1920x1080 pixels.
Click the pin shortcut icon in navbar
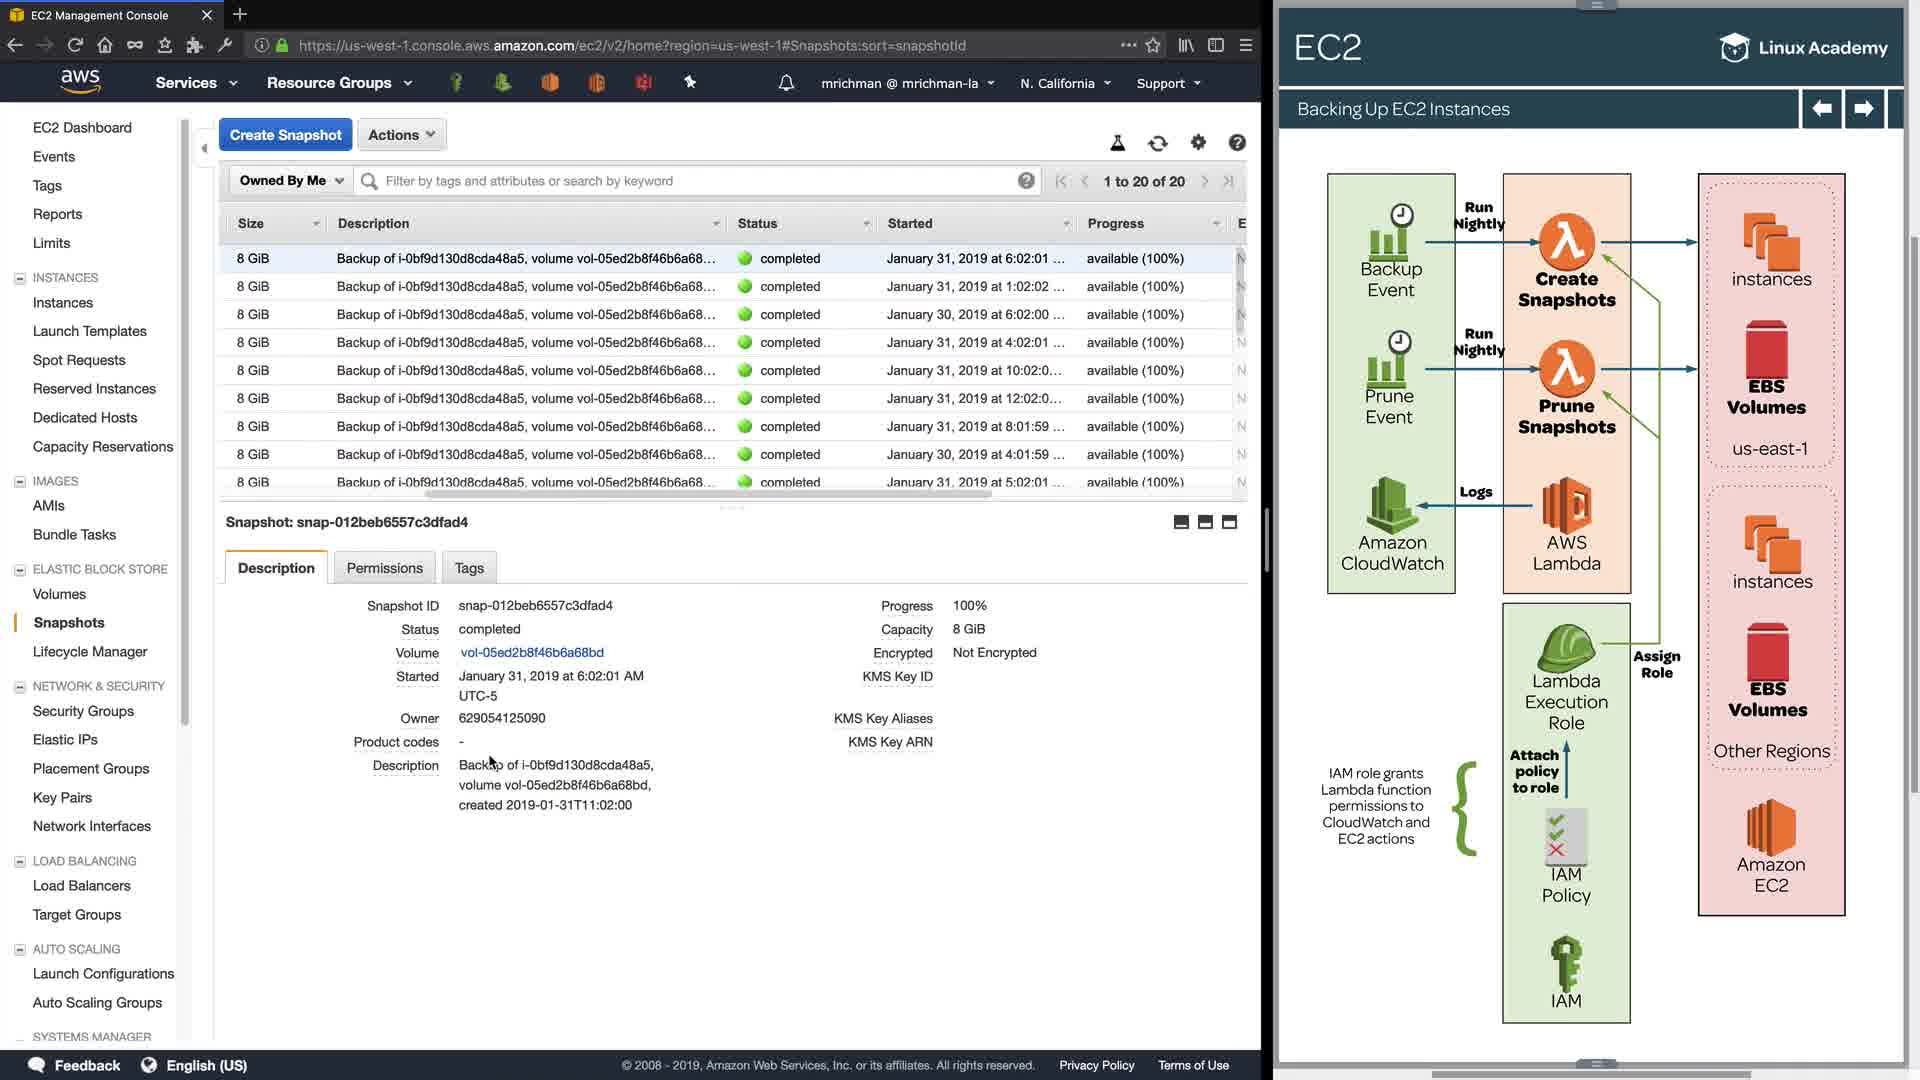(x=690, y=83)
